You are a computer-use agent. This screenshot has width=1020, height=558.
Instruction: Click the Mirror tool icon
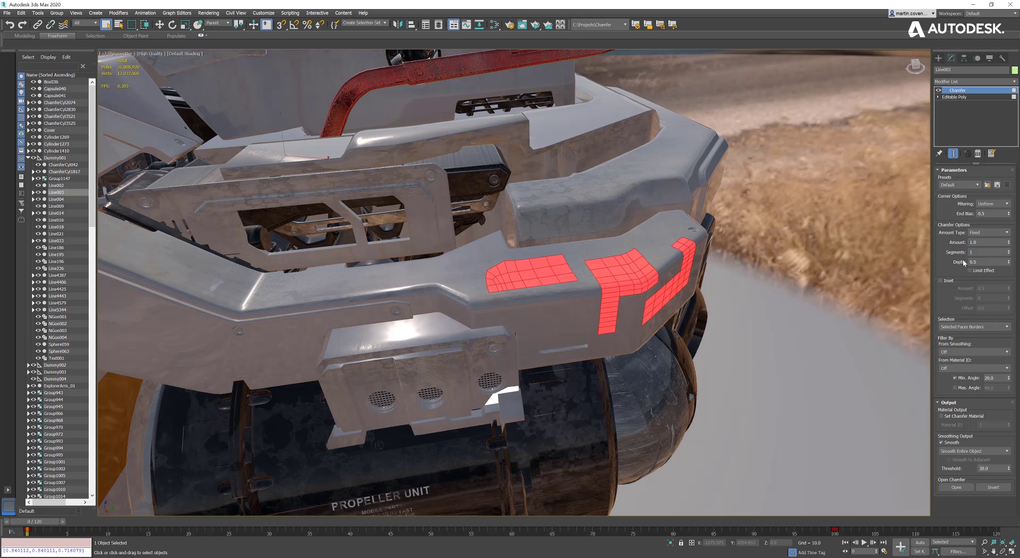point(397,25)
